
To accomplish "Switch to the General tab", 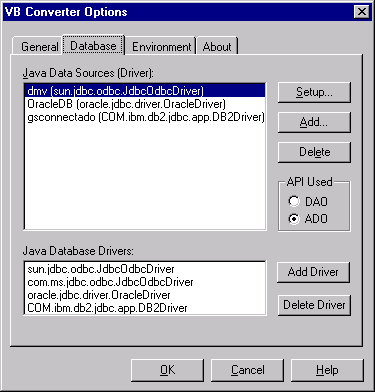I will [37, 46].
